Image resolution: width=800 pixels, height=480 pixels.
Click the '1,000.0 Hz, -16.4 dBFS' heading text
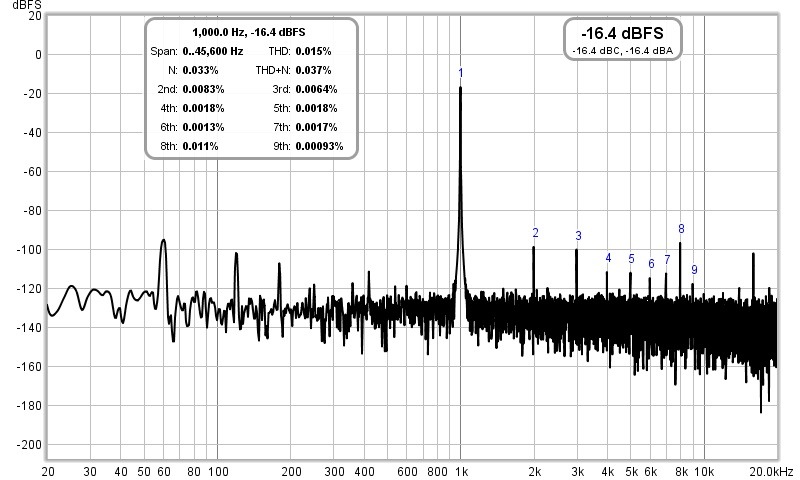click(x=248, y=32)
